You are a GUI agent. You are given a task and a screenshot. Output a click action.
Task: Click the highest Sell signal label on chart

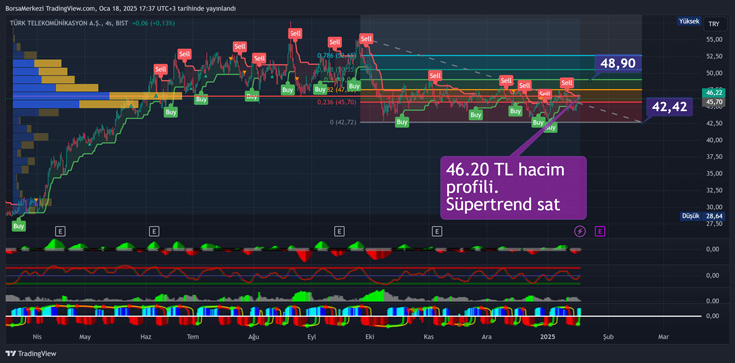295,33
